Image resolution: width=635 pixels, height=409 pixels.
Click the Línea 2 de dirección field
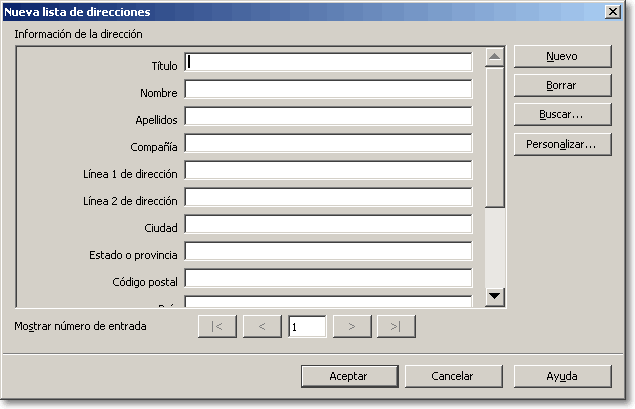(328, 197)
